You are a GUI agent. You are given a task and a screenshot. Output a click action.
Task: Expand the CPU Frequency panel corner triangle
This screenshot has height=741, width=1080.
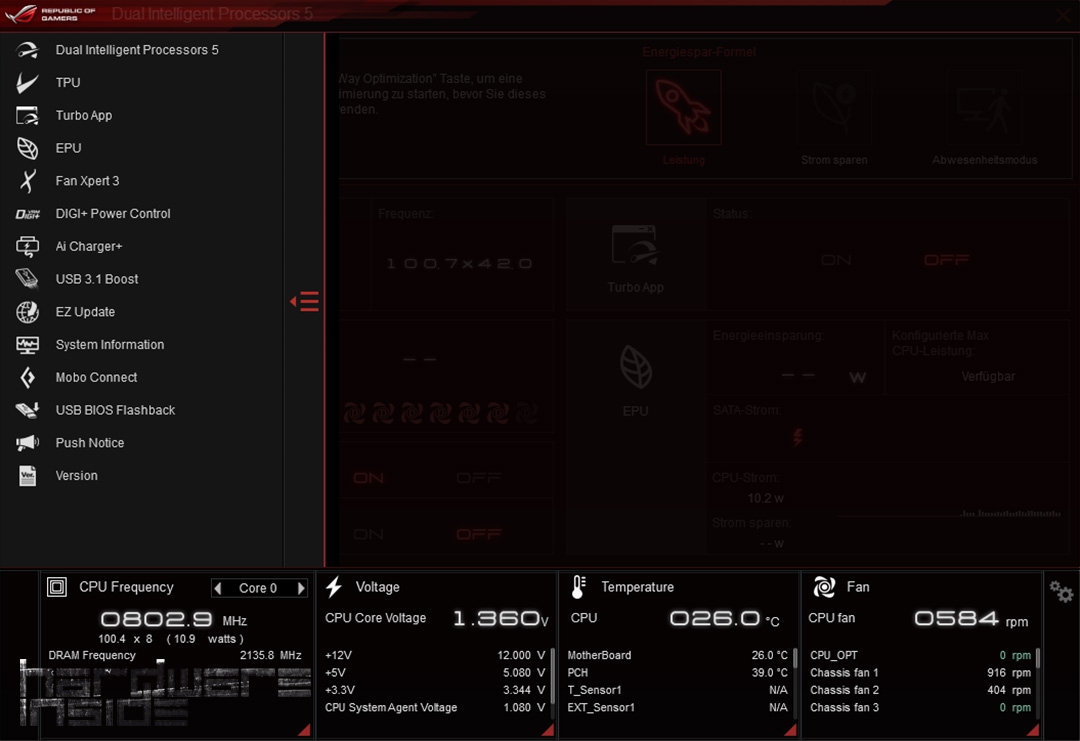click(304, 730)
